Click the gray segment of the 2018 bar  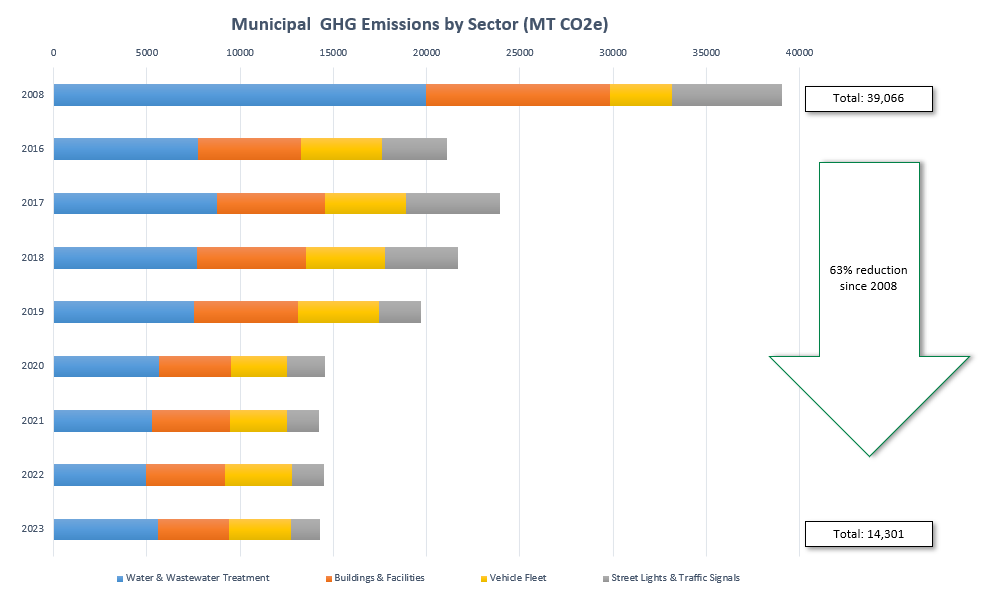coord(421,258)
